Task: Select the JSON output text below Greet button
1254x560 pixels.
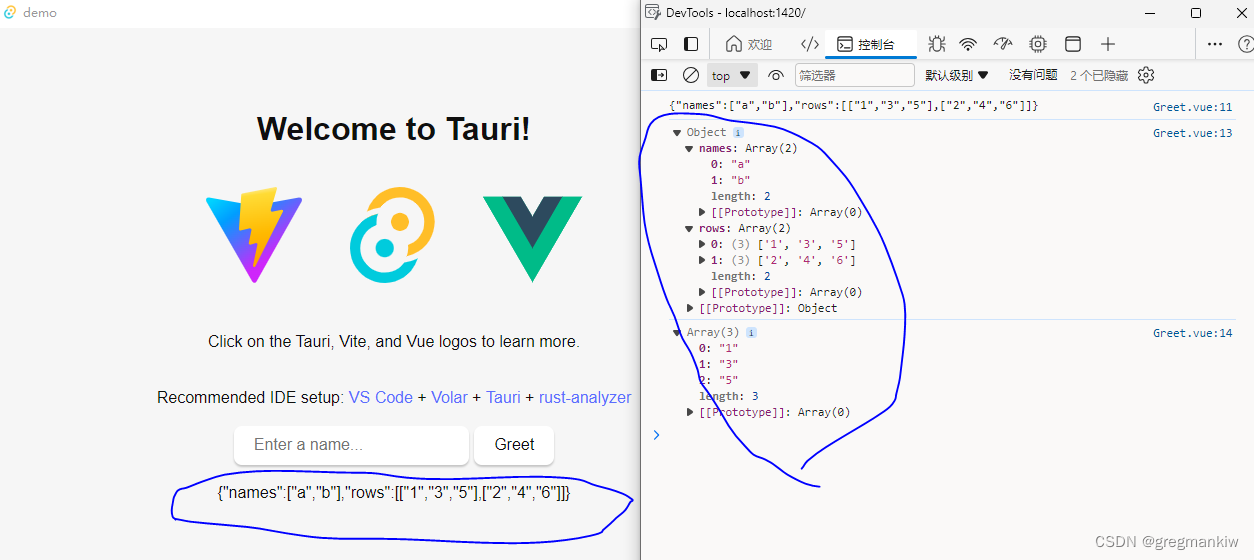Action: click(x=394, y=492)
